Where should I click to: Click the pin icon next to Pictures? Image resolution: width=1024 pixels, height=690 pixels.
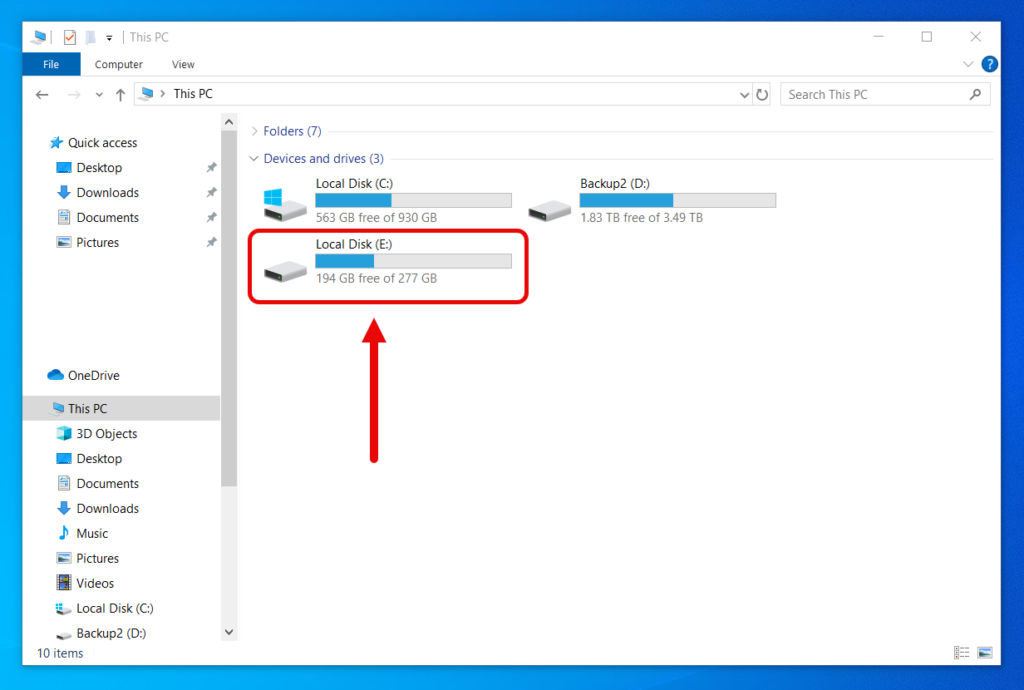(x=211, y=242)
